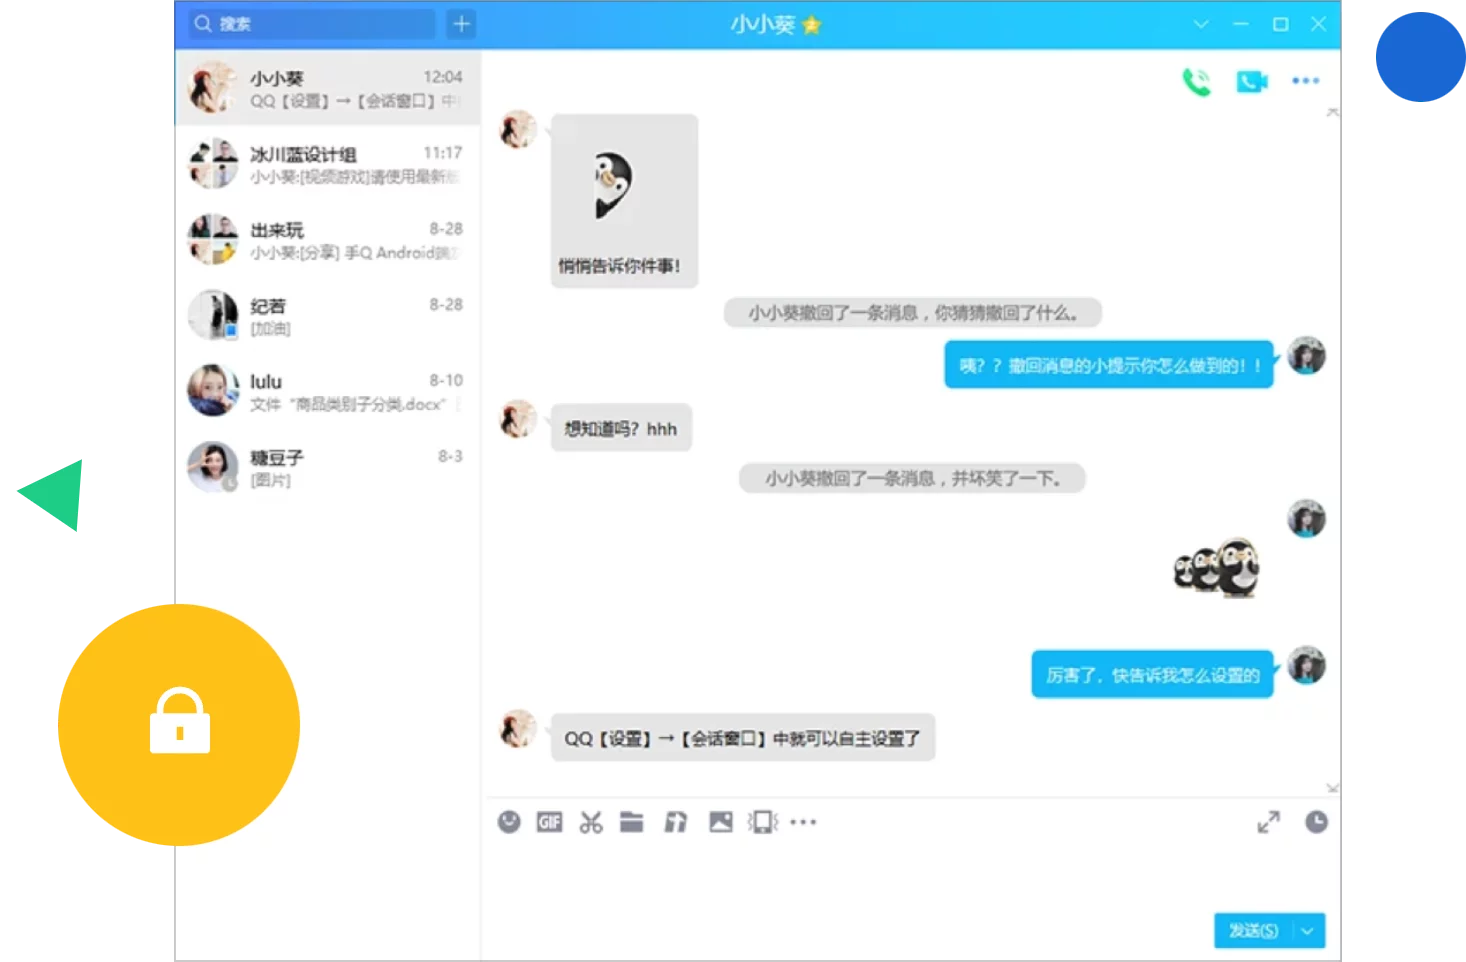Select the screenshot scissors tool

pyautogui.click(x=591, y=821)
